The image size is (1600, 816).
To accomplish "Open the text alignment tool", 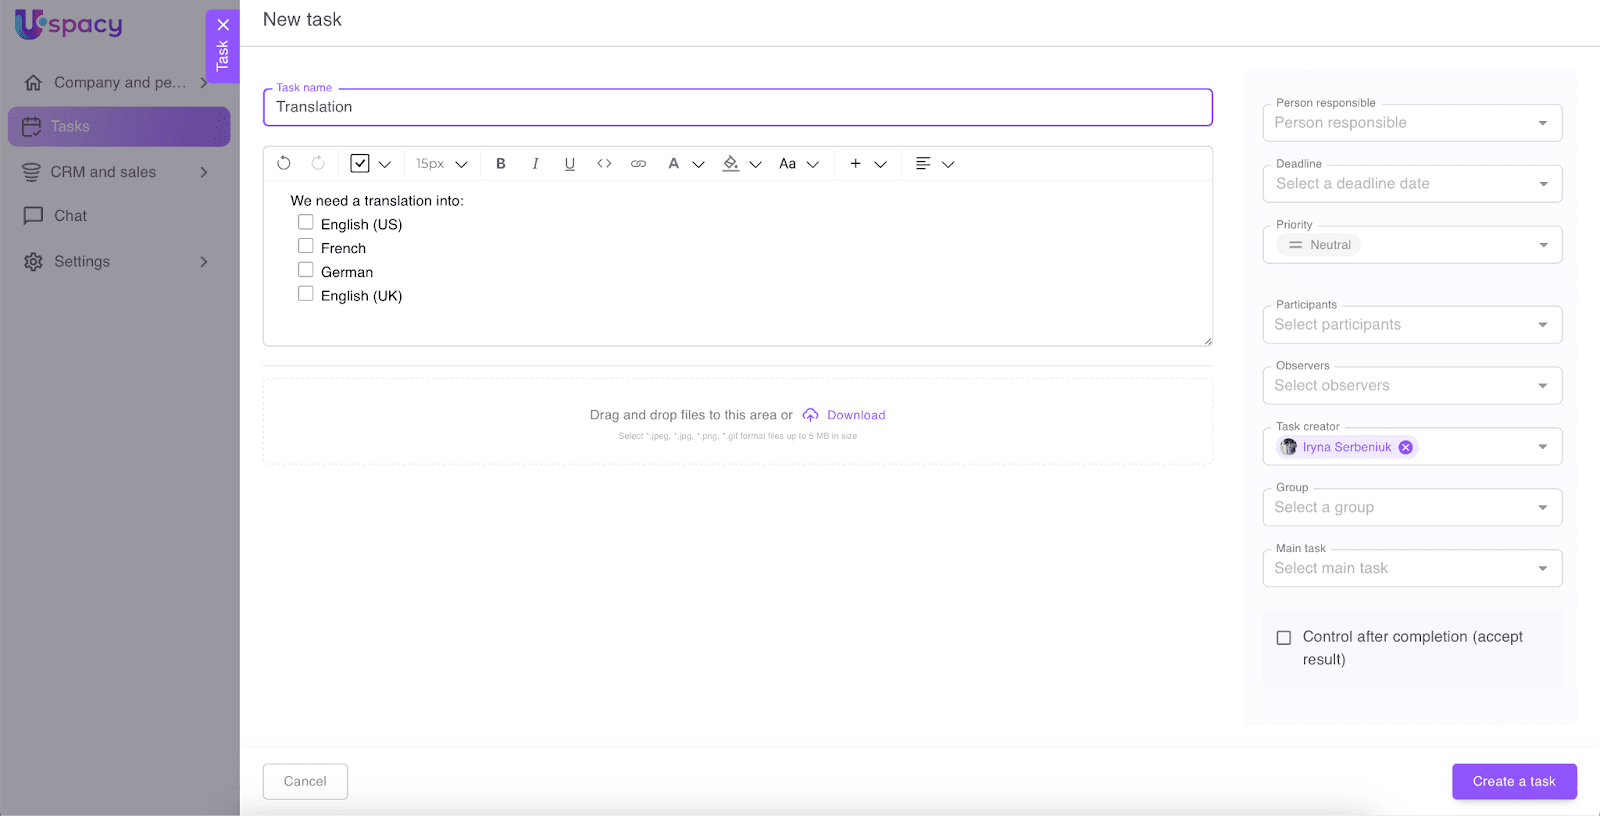I will 923,163.
